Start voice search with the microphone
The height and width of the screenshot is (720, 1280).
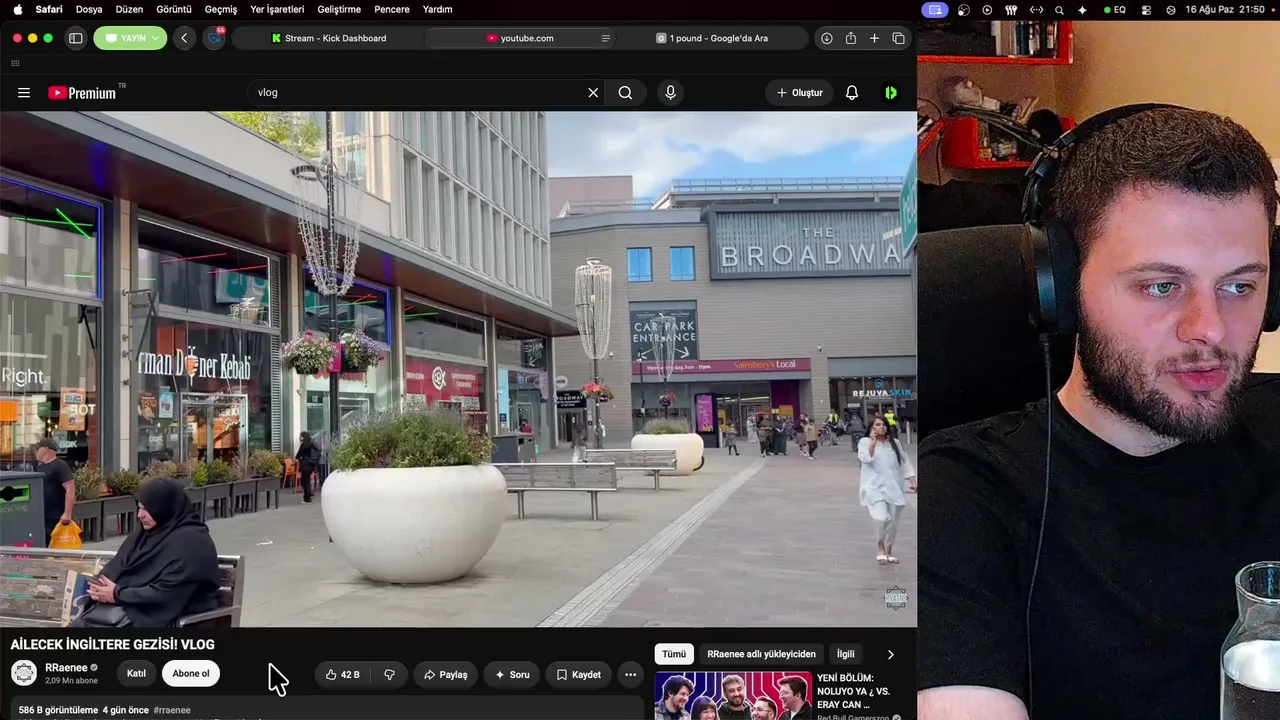(x=670, y=93)
